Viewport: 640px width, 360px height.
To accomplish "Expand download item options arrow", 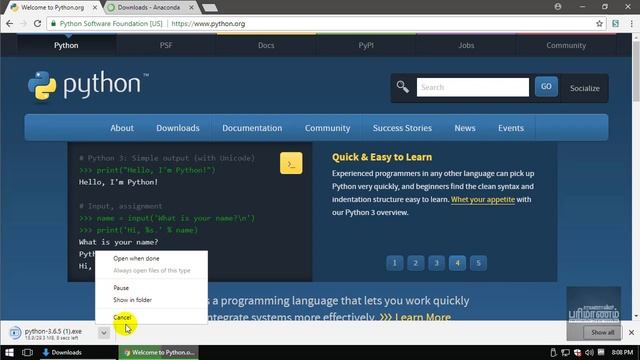I will click(x=104, y=333).
